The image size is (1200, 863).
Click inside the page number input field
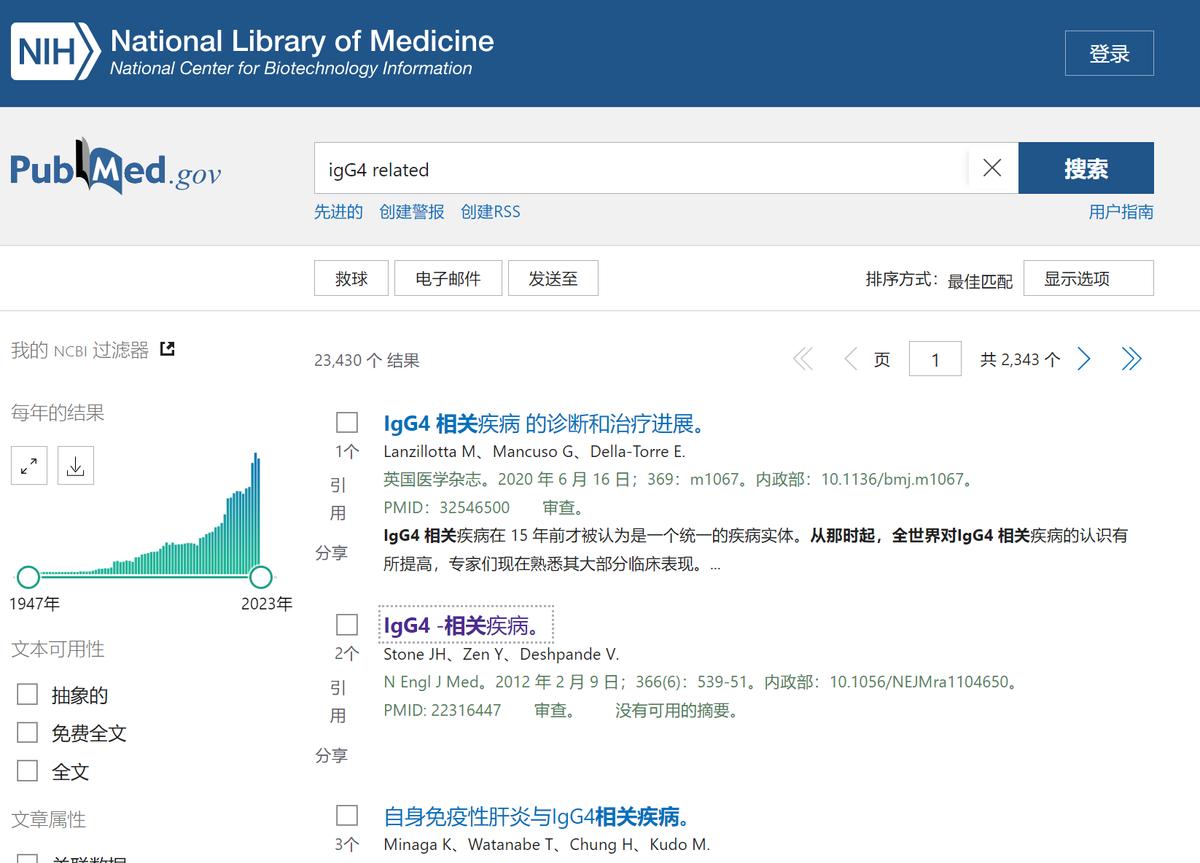[934, 358]
